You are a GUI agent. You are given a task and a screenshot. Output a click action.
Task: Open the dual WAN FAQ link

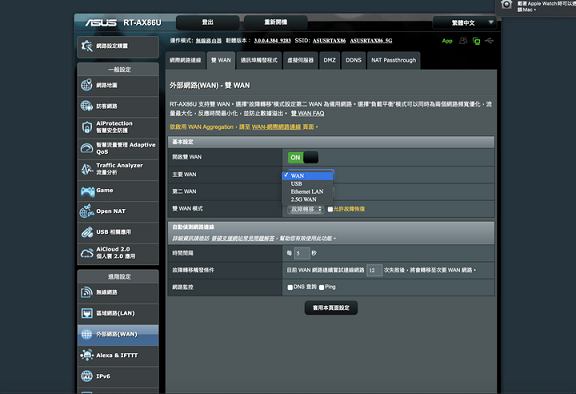307,113
